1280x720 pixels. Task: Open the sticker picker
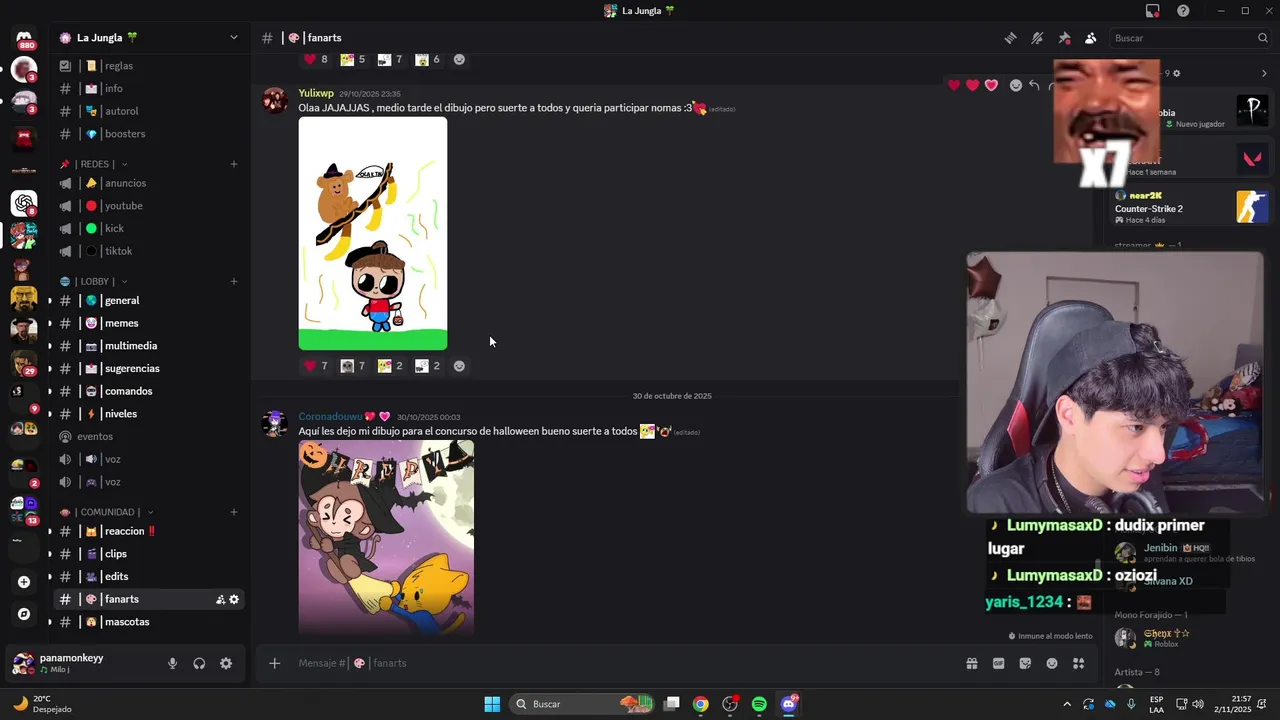(1025, 663)
